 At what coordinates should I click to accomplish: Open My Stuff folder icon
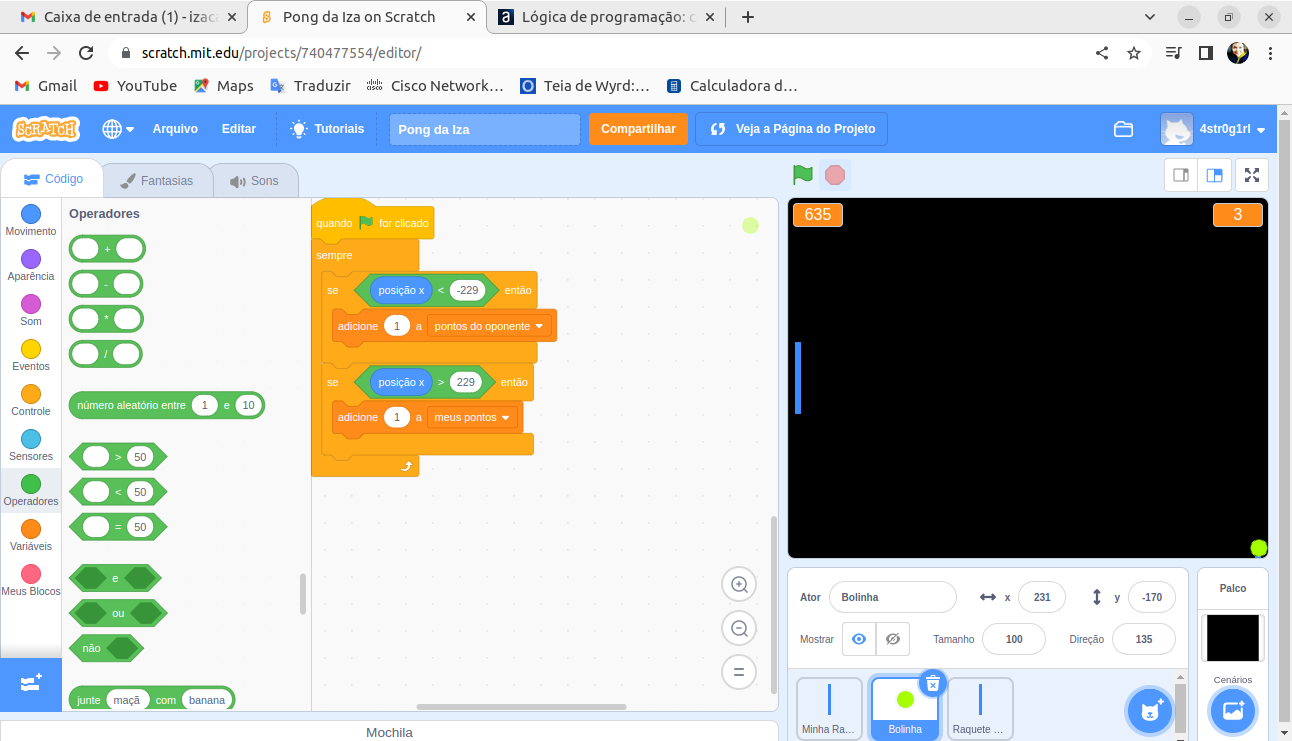pyautogui.click(x=1123, y=129)
